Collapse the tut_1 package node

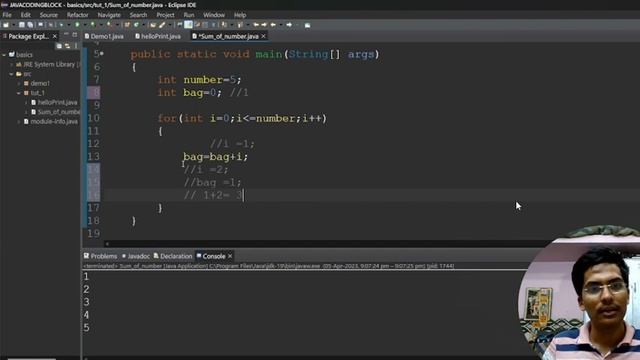click(x=19, y=93)
